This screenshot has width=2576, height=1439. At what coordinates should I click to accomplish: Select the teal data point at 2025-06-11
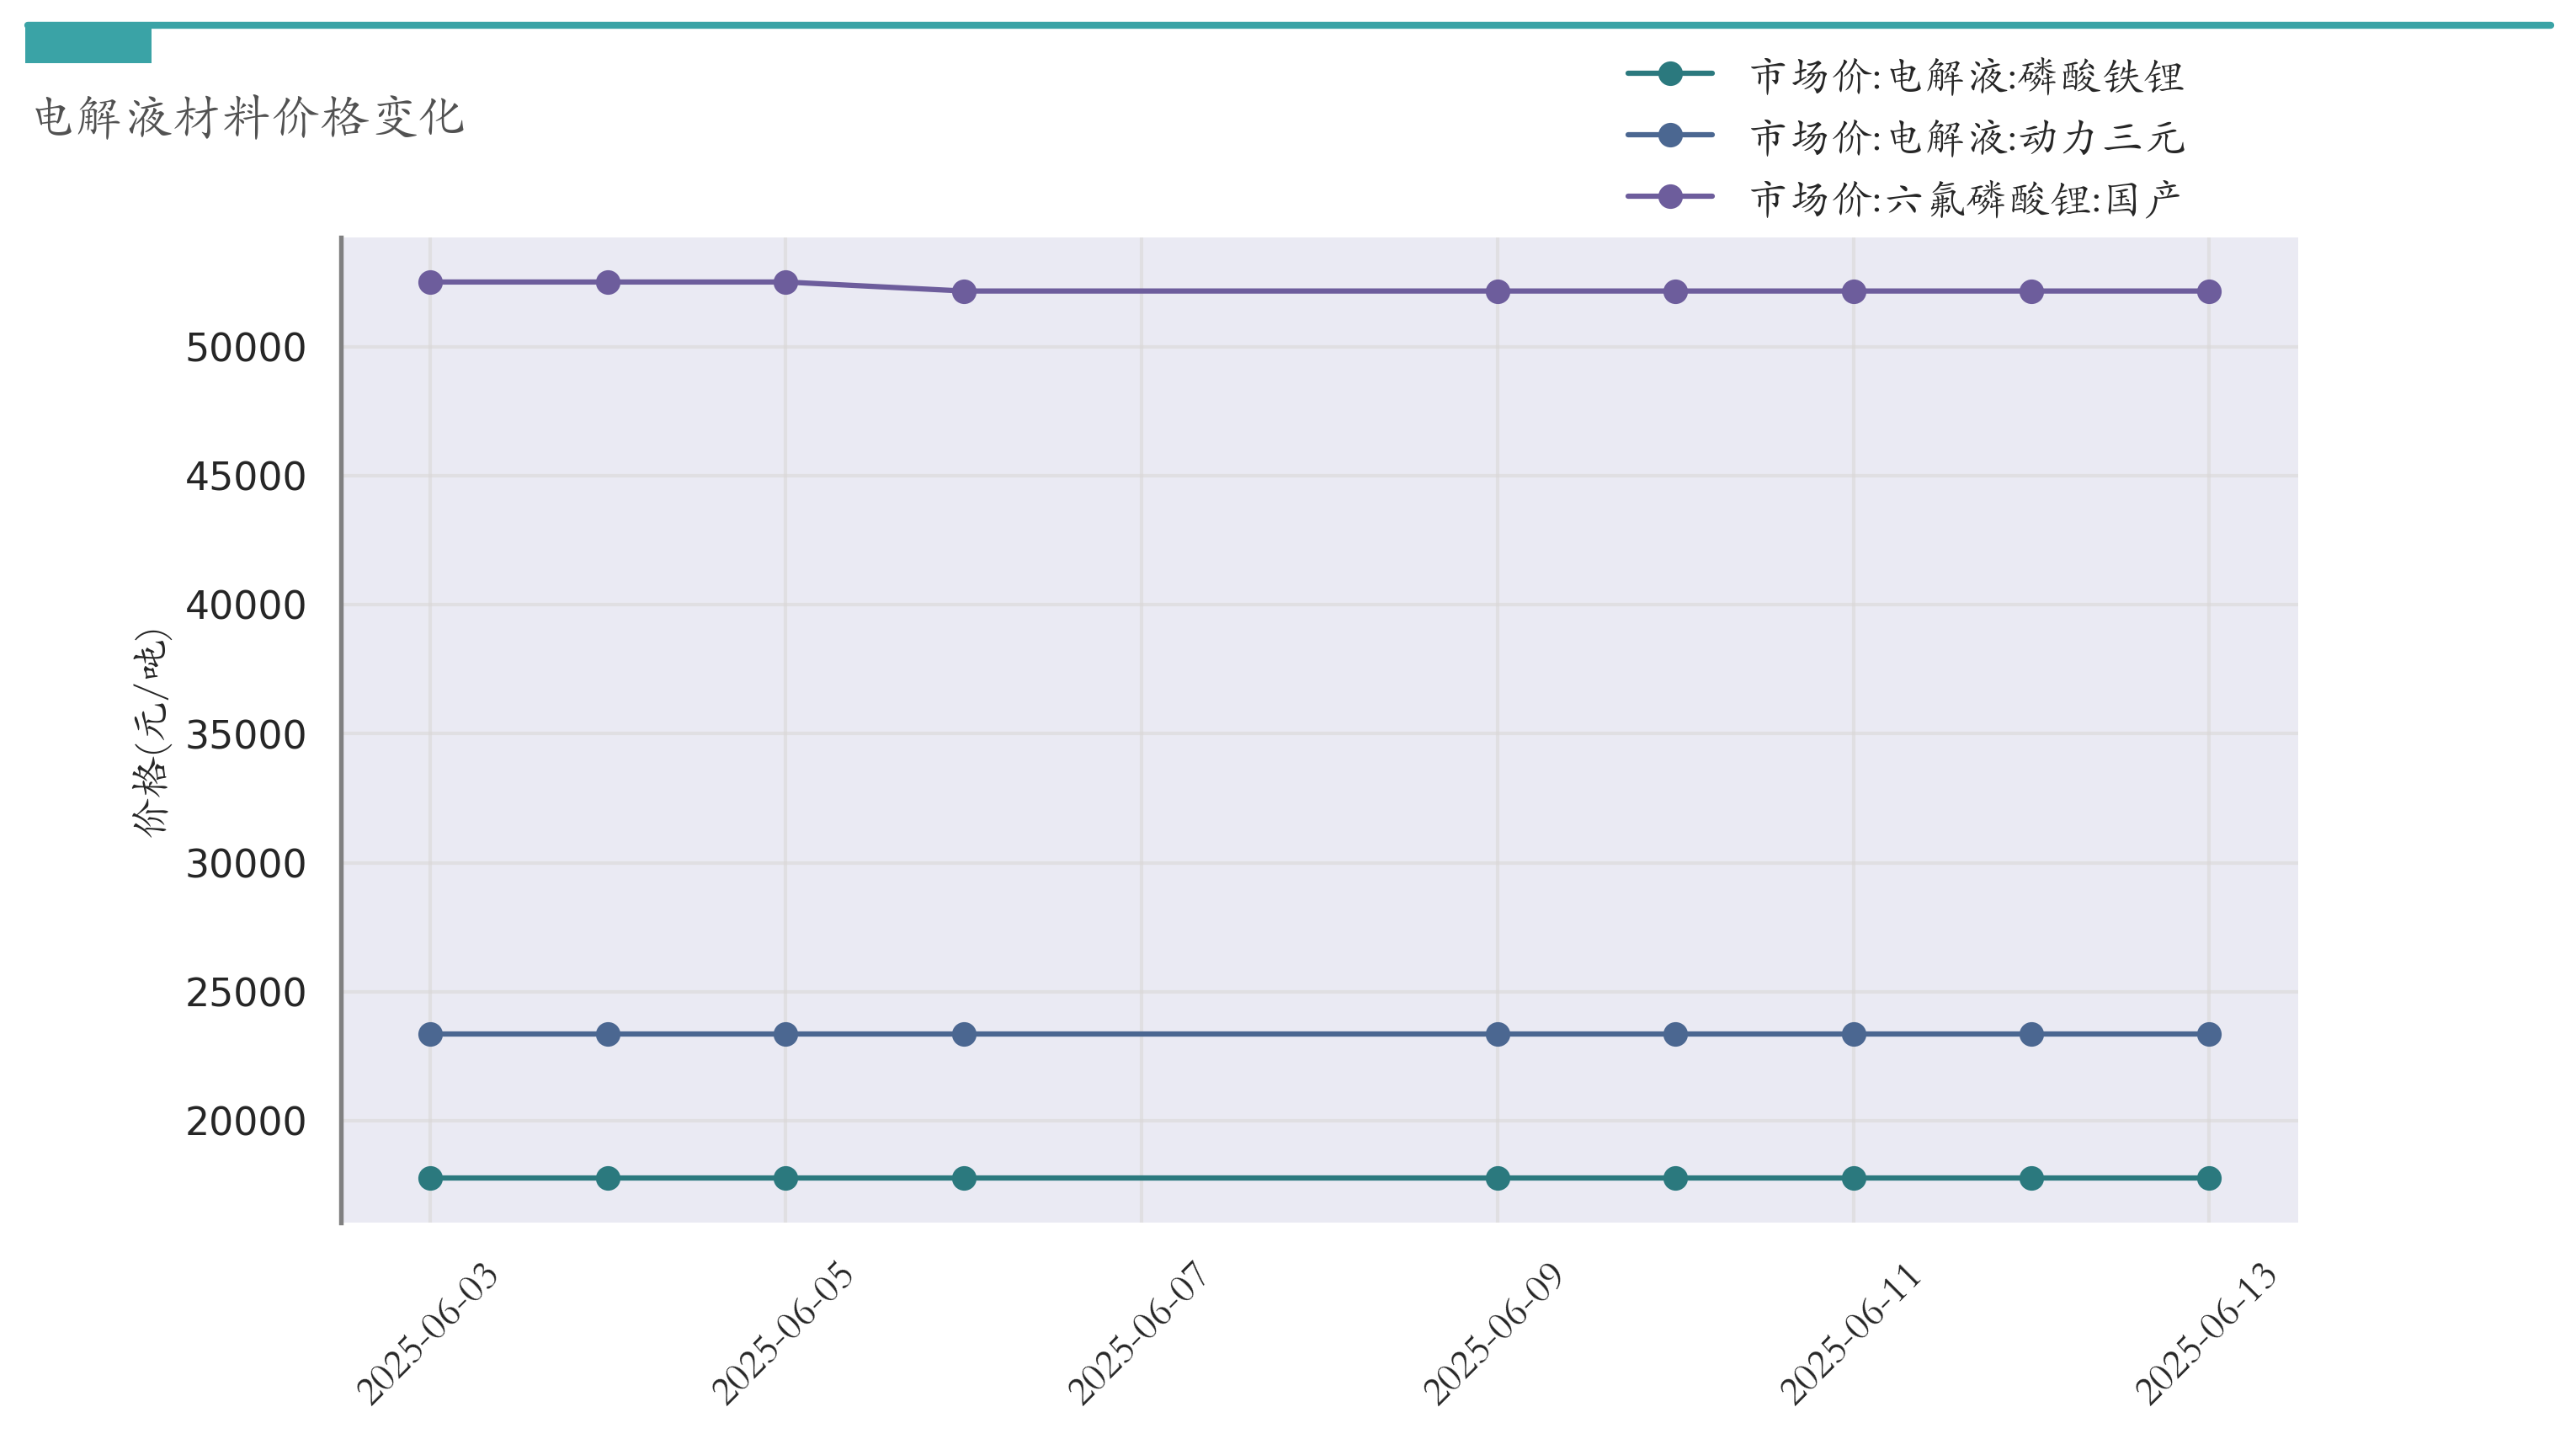coord(1853,1178)
